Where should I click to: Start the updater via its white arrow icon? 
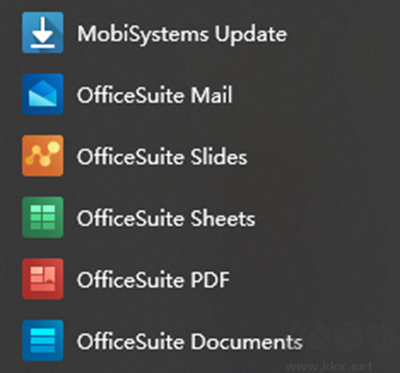[43, 33]
